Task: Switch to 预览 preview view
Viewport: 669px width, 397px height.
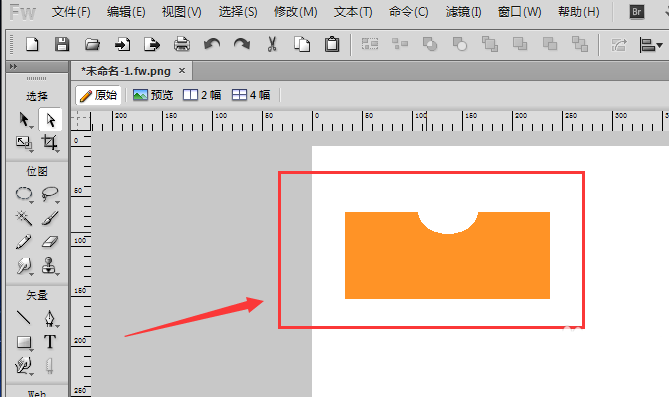Action: click(153, 95)
